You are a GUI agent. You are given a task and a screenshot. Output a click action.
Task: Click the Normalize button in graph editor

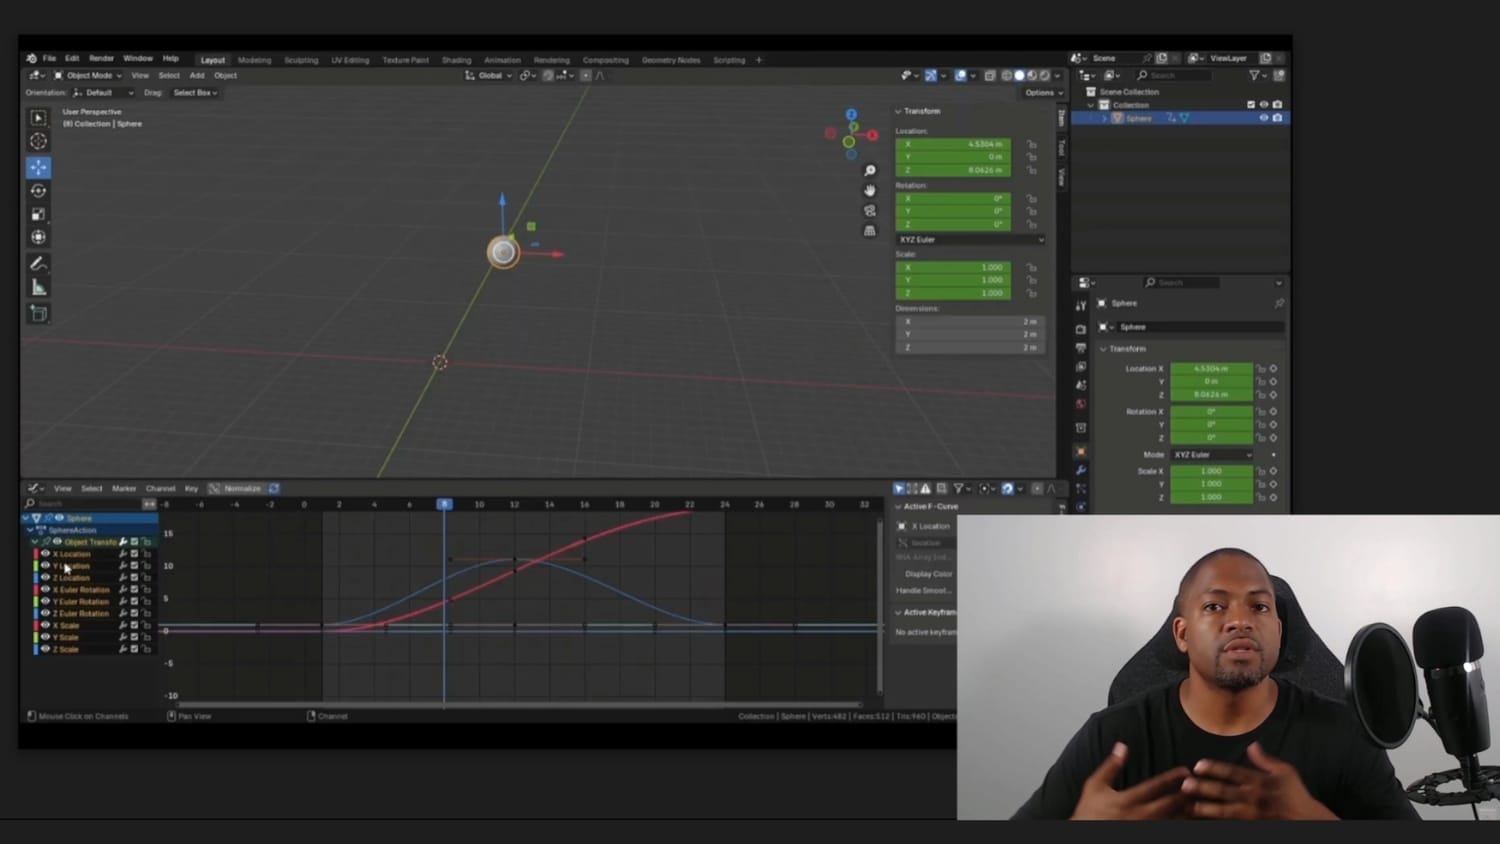tap(241, 489)
